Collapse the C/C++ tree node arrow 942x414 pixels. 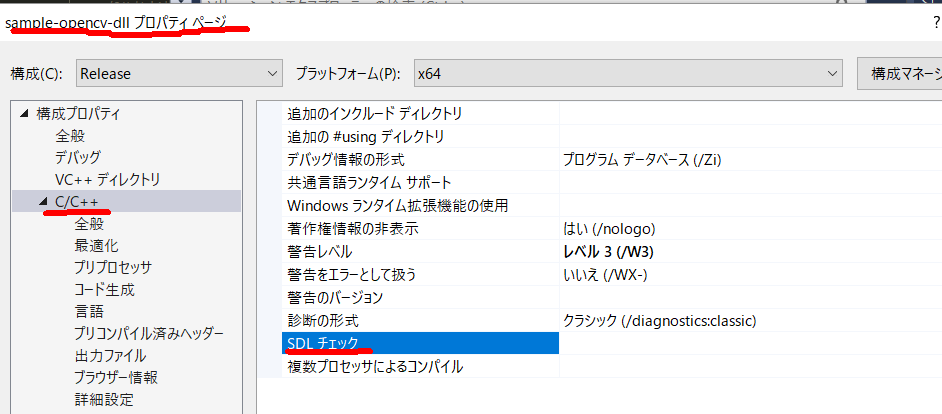tap(43, 202)
